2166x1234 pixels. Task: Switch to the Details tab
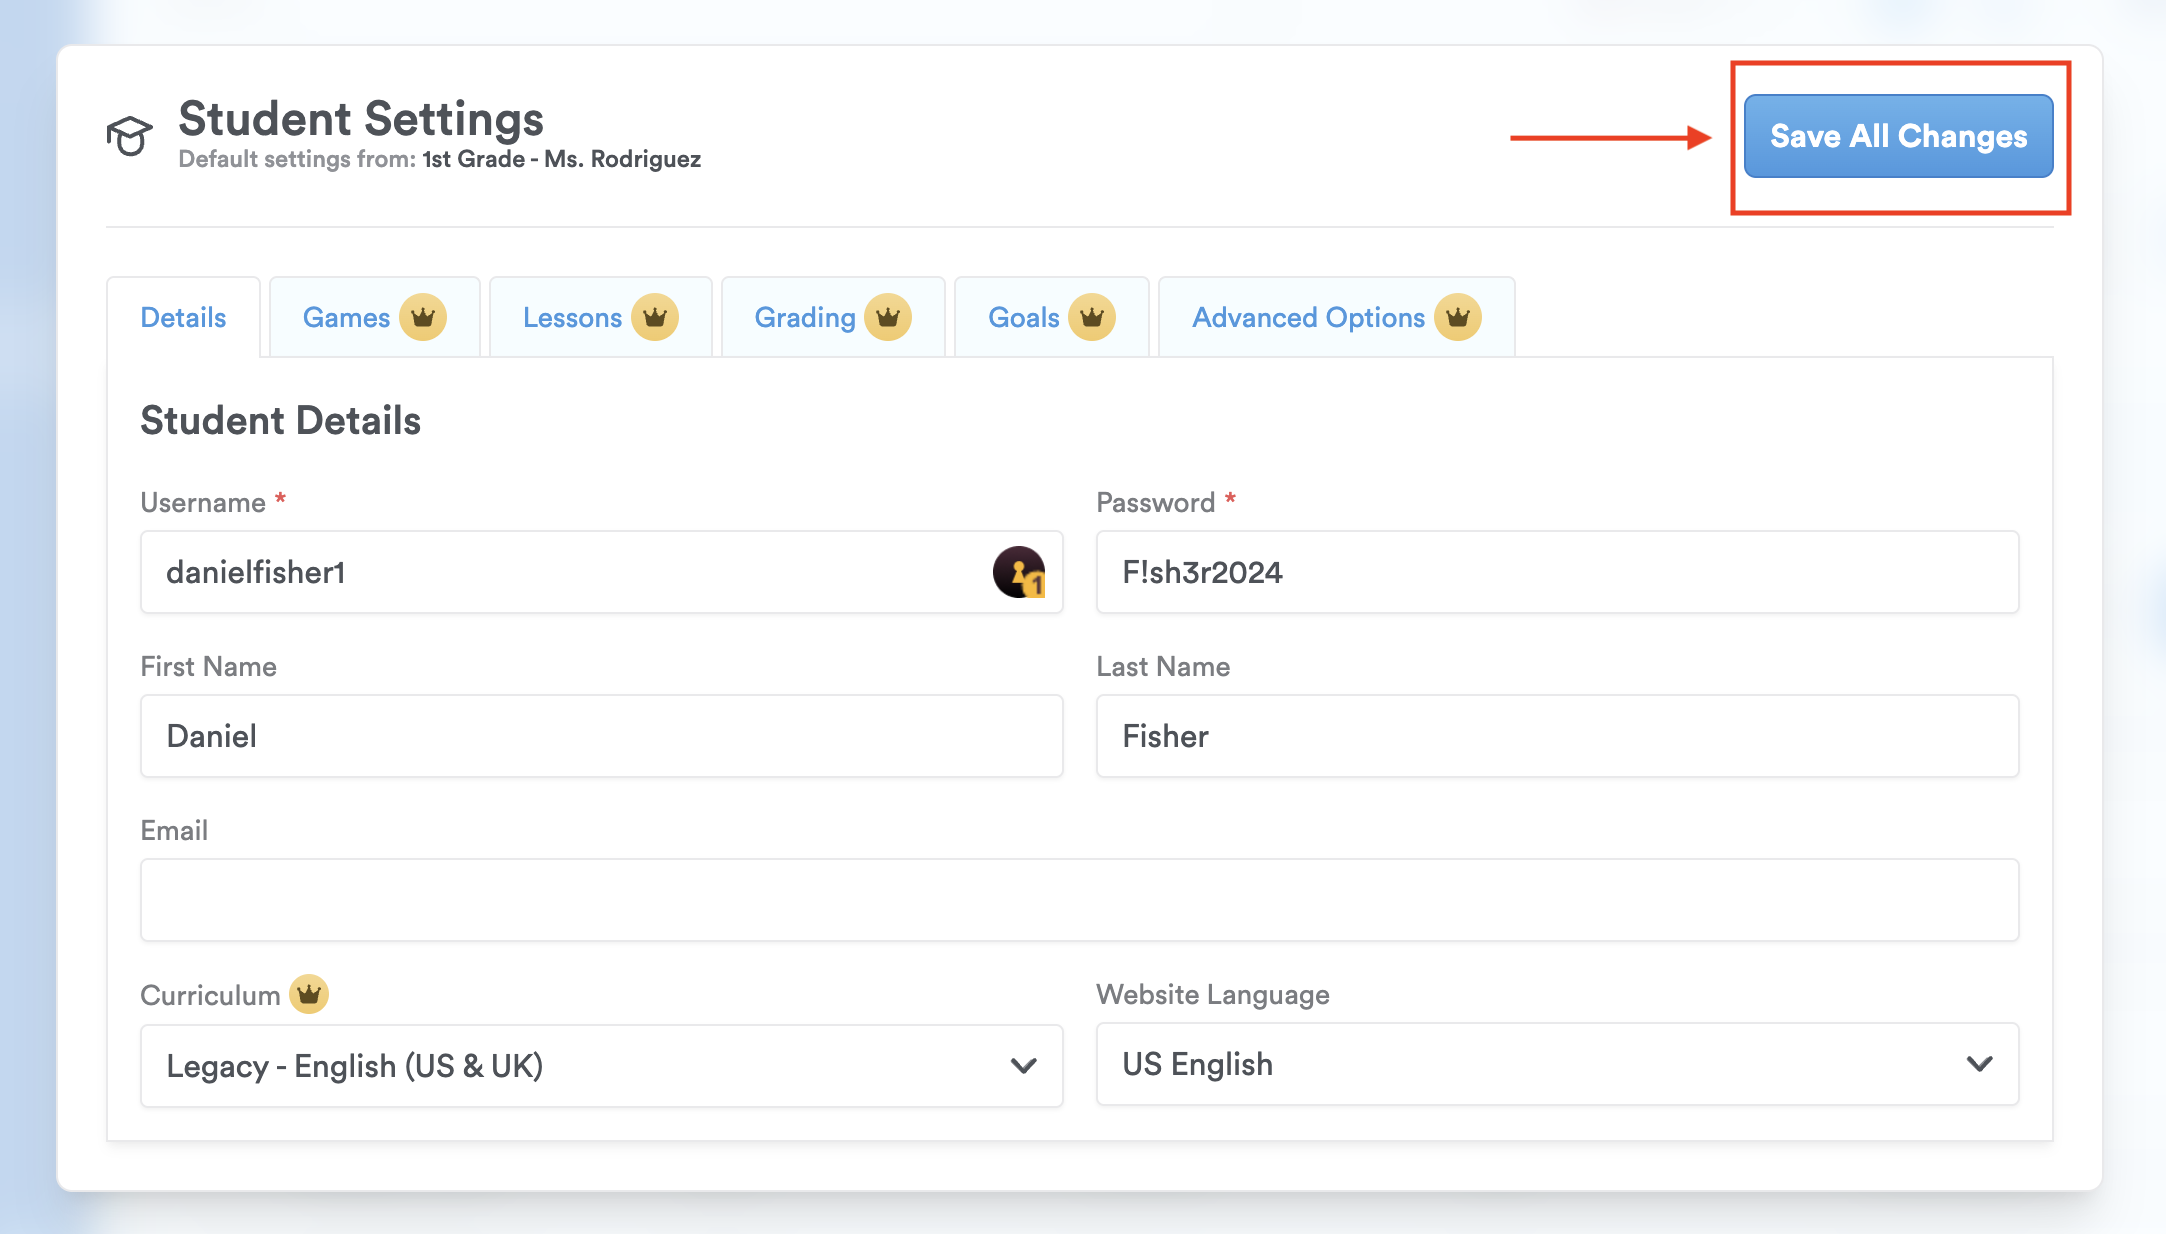[183, 318]
